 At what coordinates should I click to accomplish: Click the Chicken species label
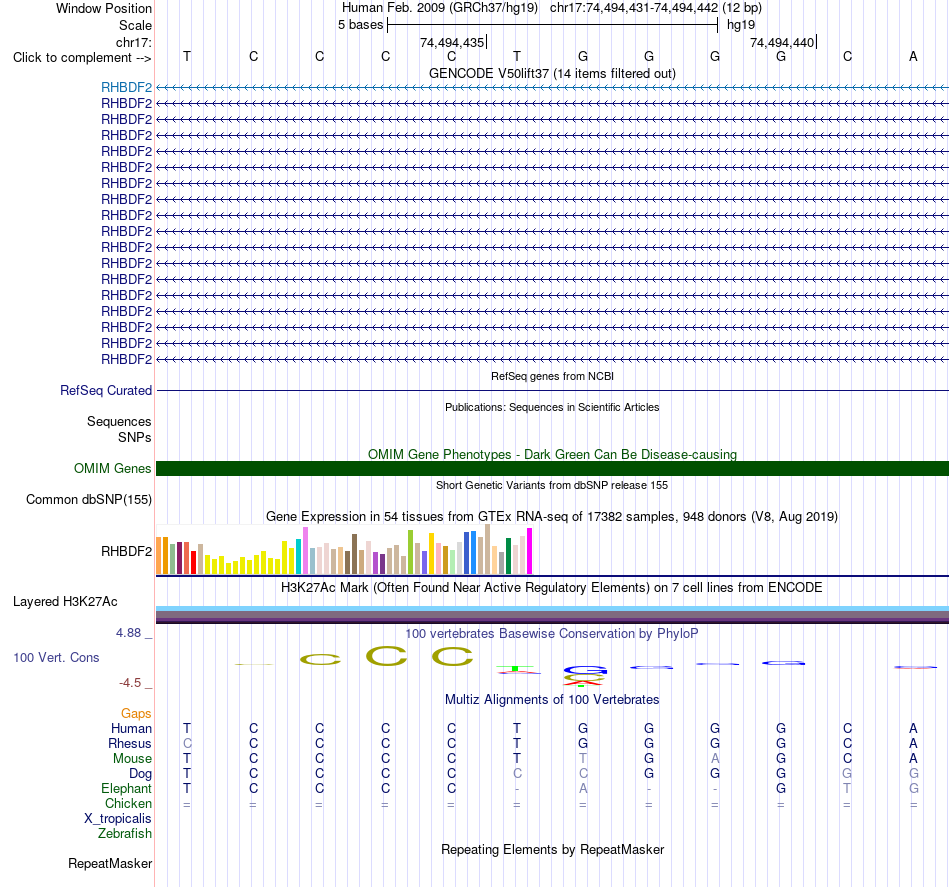tap(128, 803)
